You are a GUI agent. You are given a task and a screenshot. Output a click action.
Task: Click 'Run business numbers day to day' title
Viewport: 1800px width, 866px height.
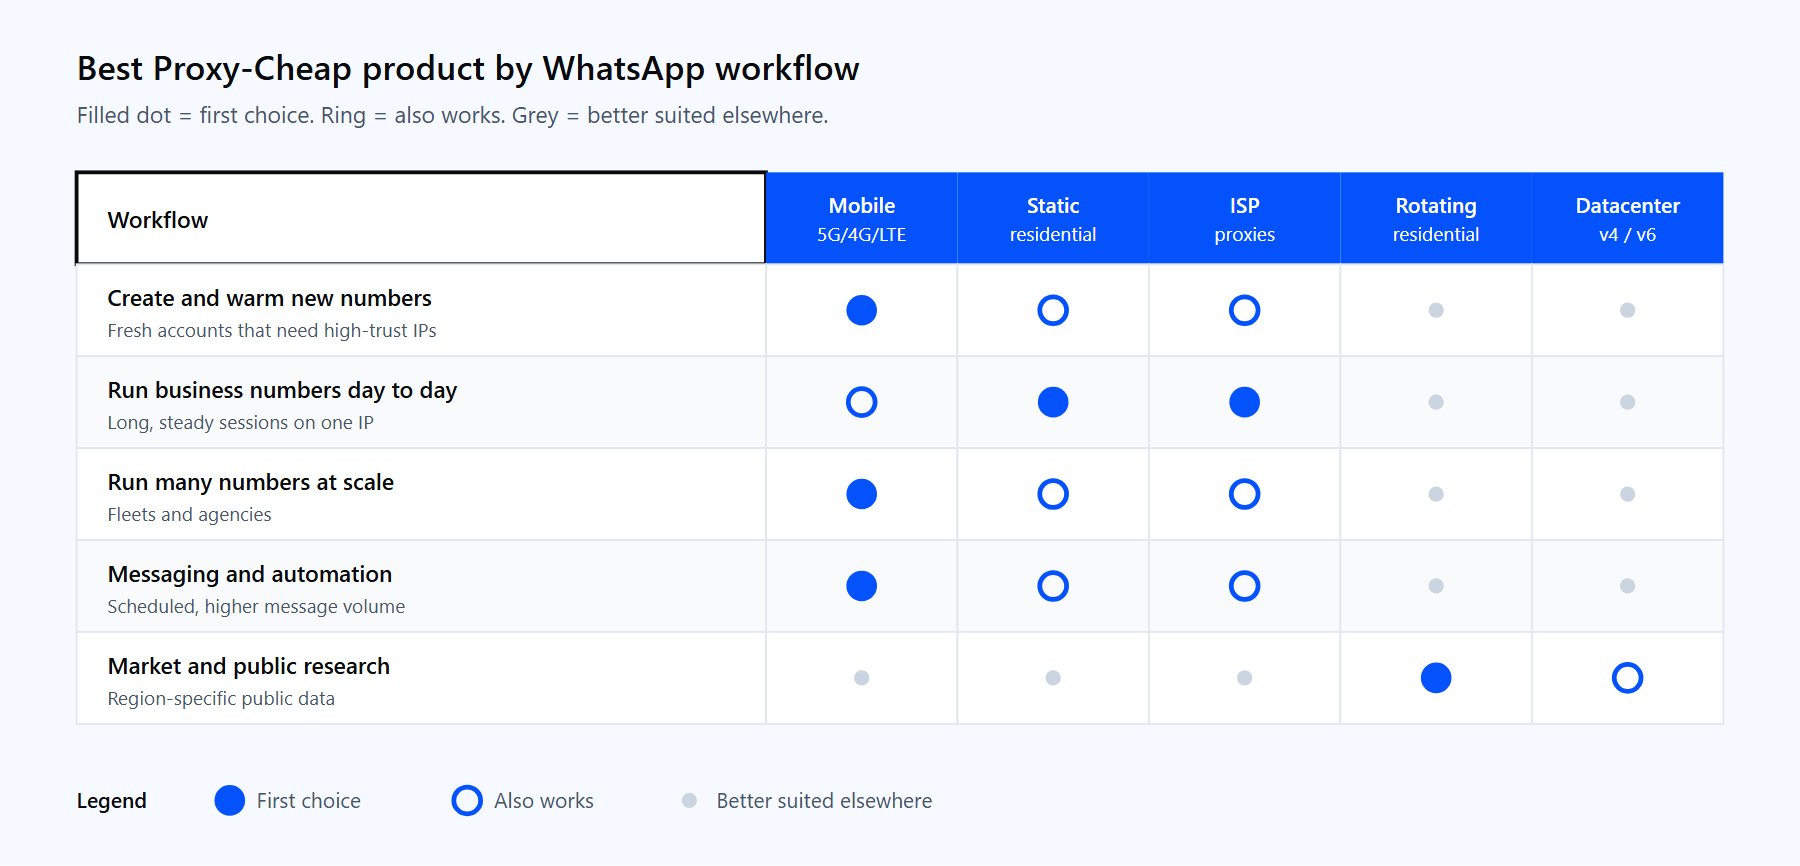click(282, 390)
